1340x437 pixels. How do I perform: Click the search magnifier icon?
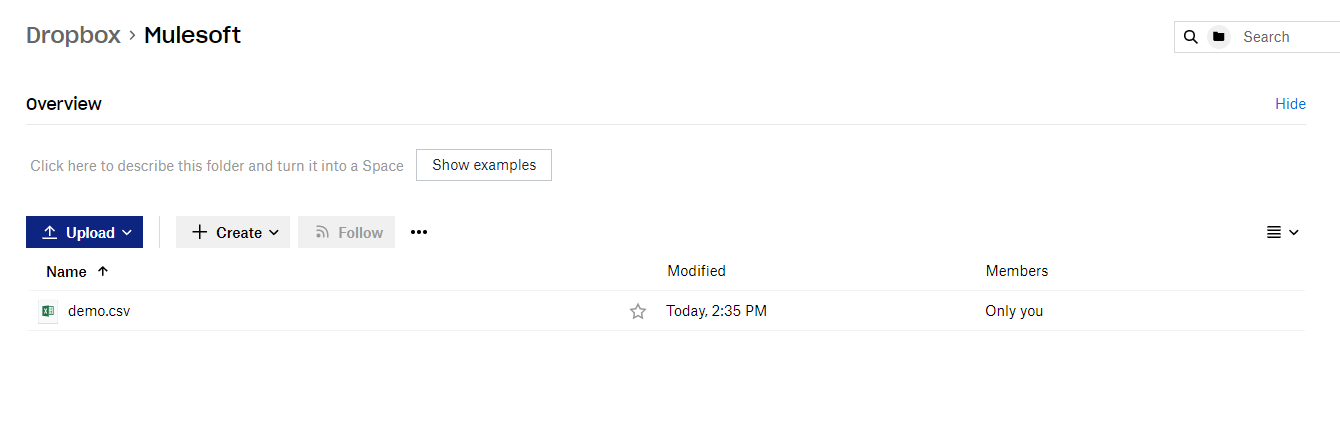click(1190, 37)
